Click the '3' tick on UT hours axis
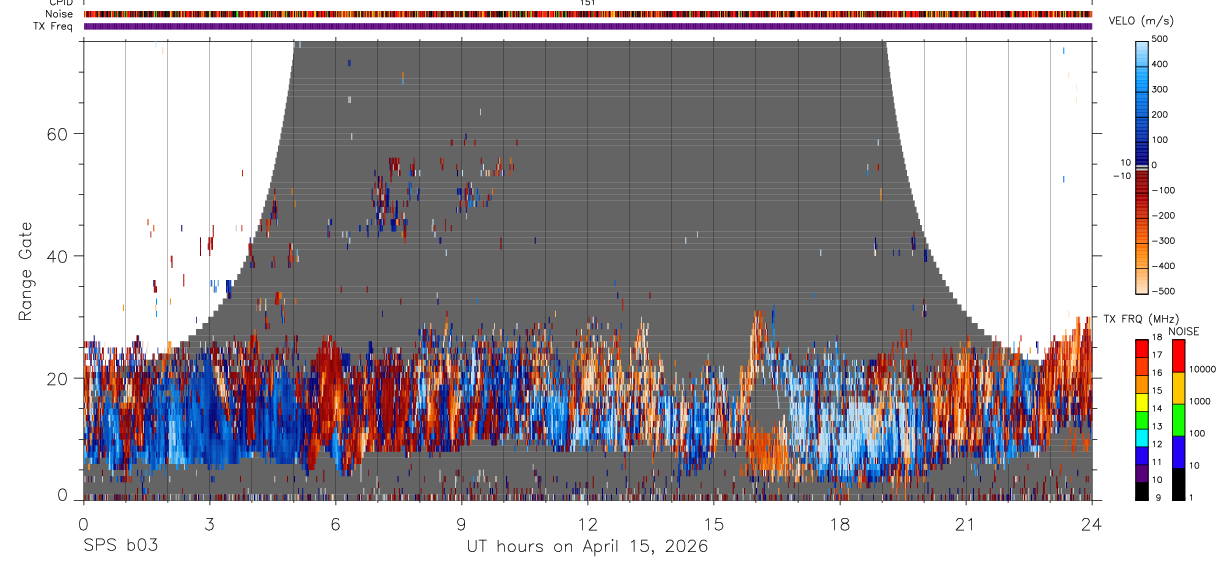This screenshot has height=567, width=1228. (209, 523)
